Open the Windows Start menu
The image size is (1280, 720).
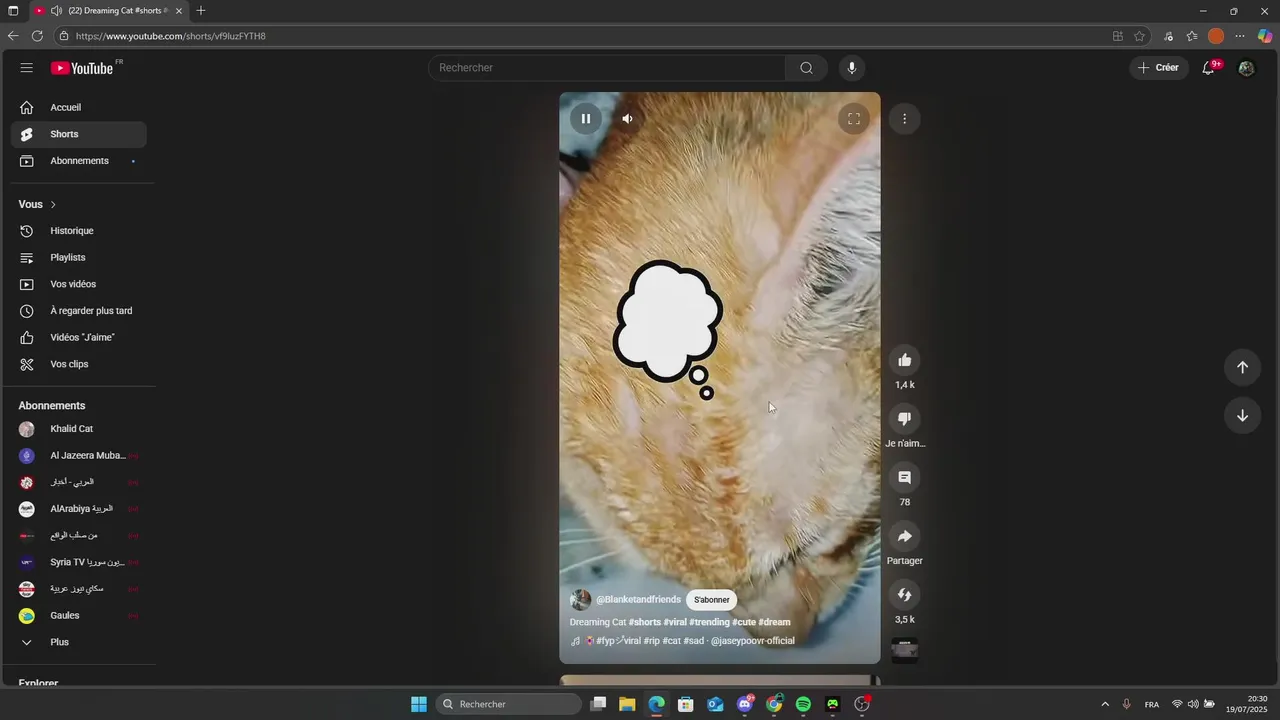click(419, 704)
